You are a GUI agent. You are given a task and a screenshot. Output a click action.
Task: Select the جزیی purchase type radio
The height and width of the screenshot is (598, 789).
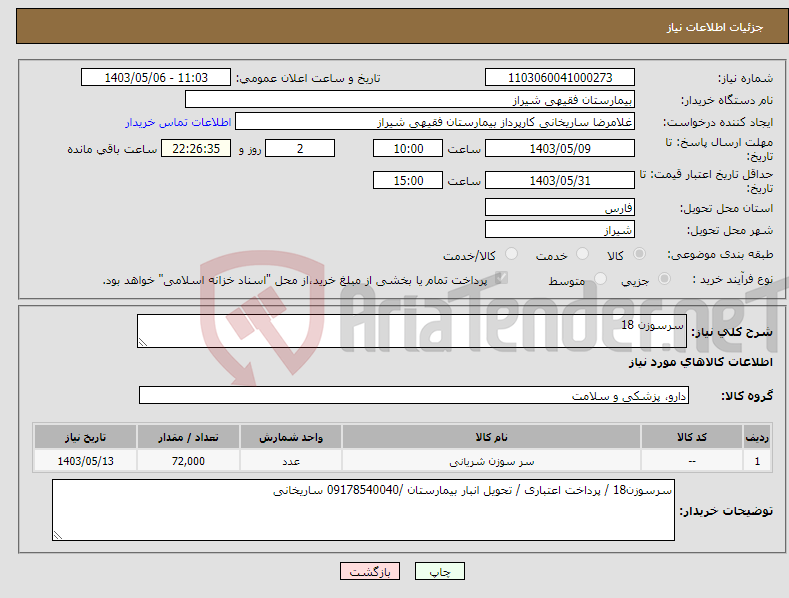click(664, 279)
